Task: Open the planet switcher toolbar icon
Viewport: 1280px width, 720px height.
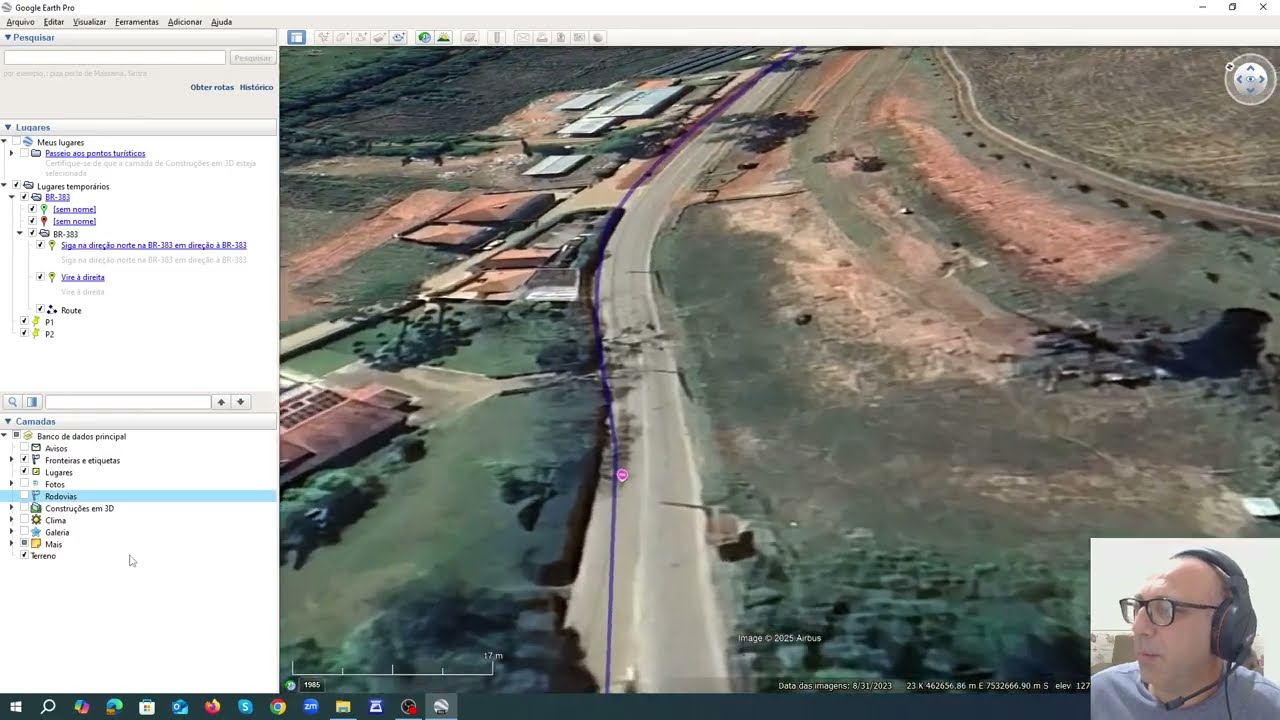Action: pyautogui.click(x=470, y=37)
